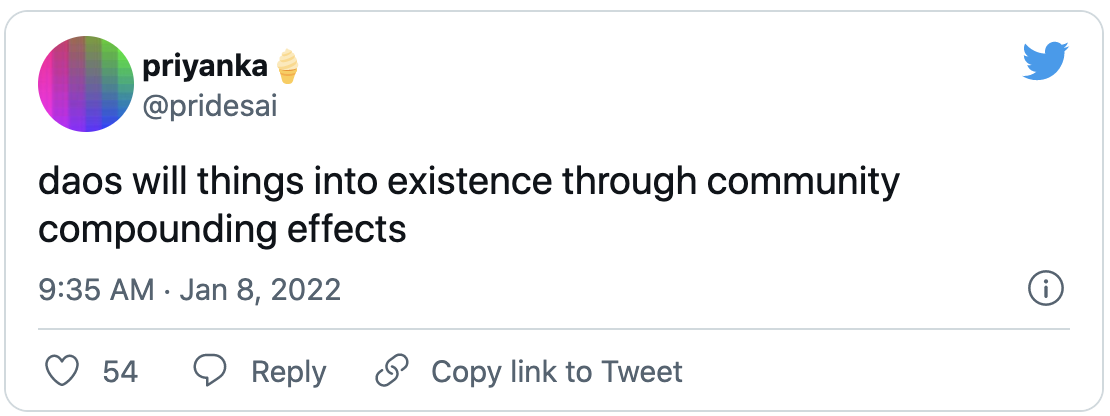Screen dimensions: 1110x416
Task: Open the info circle icon
Action: [1045, 290]
